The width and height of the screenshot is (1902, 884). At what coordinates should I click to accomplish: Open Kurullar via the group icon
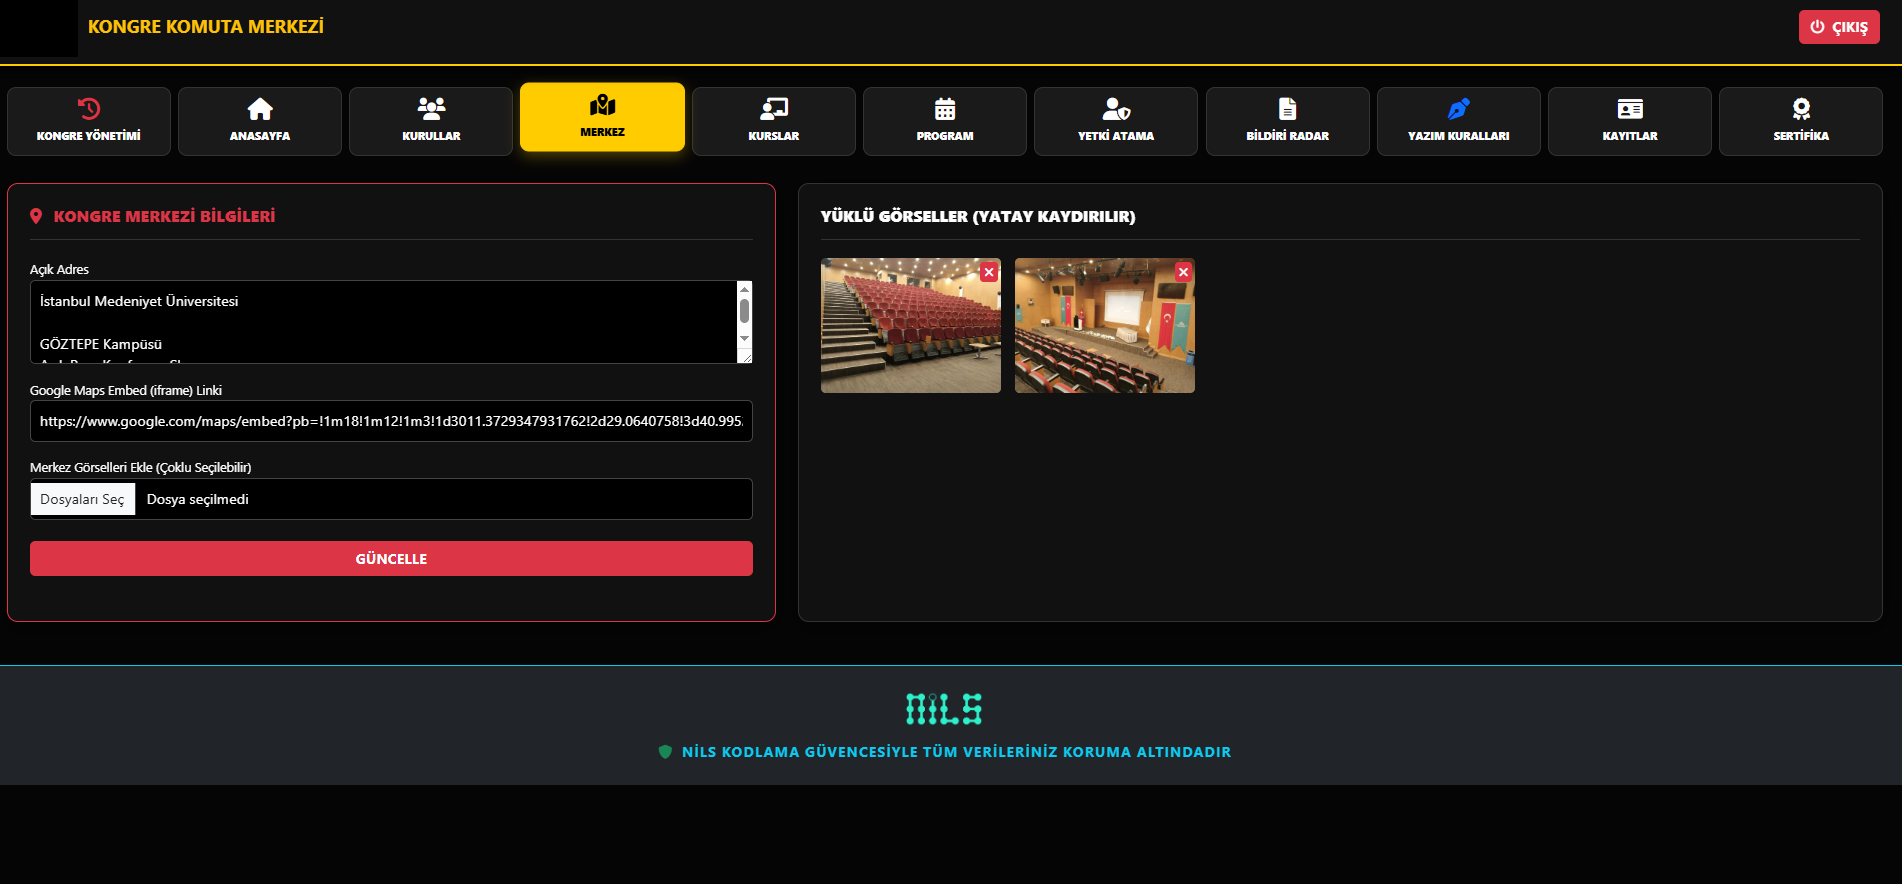coord(431,109)
